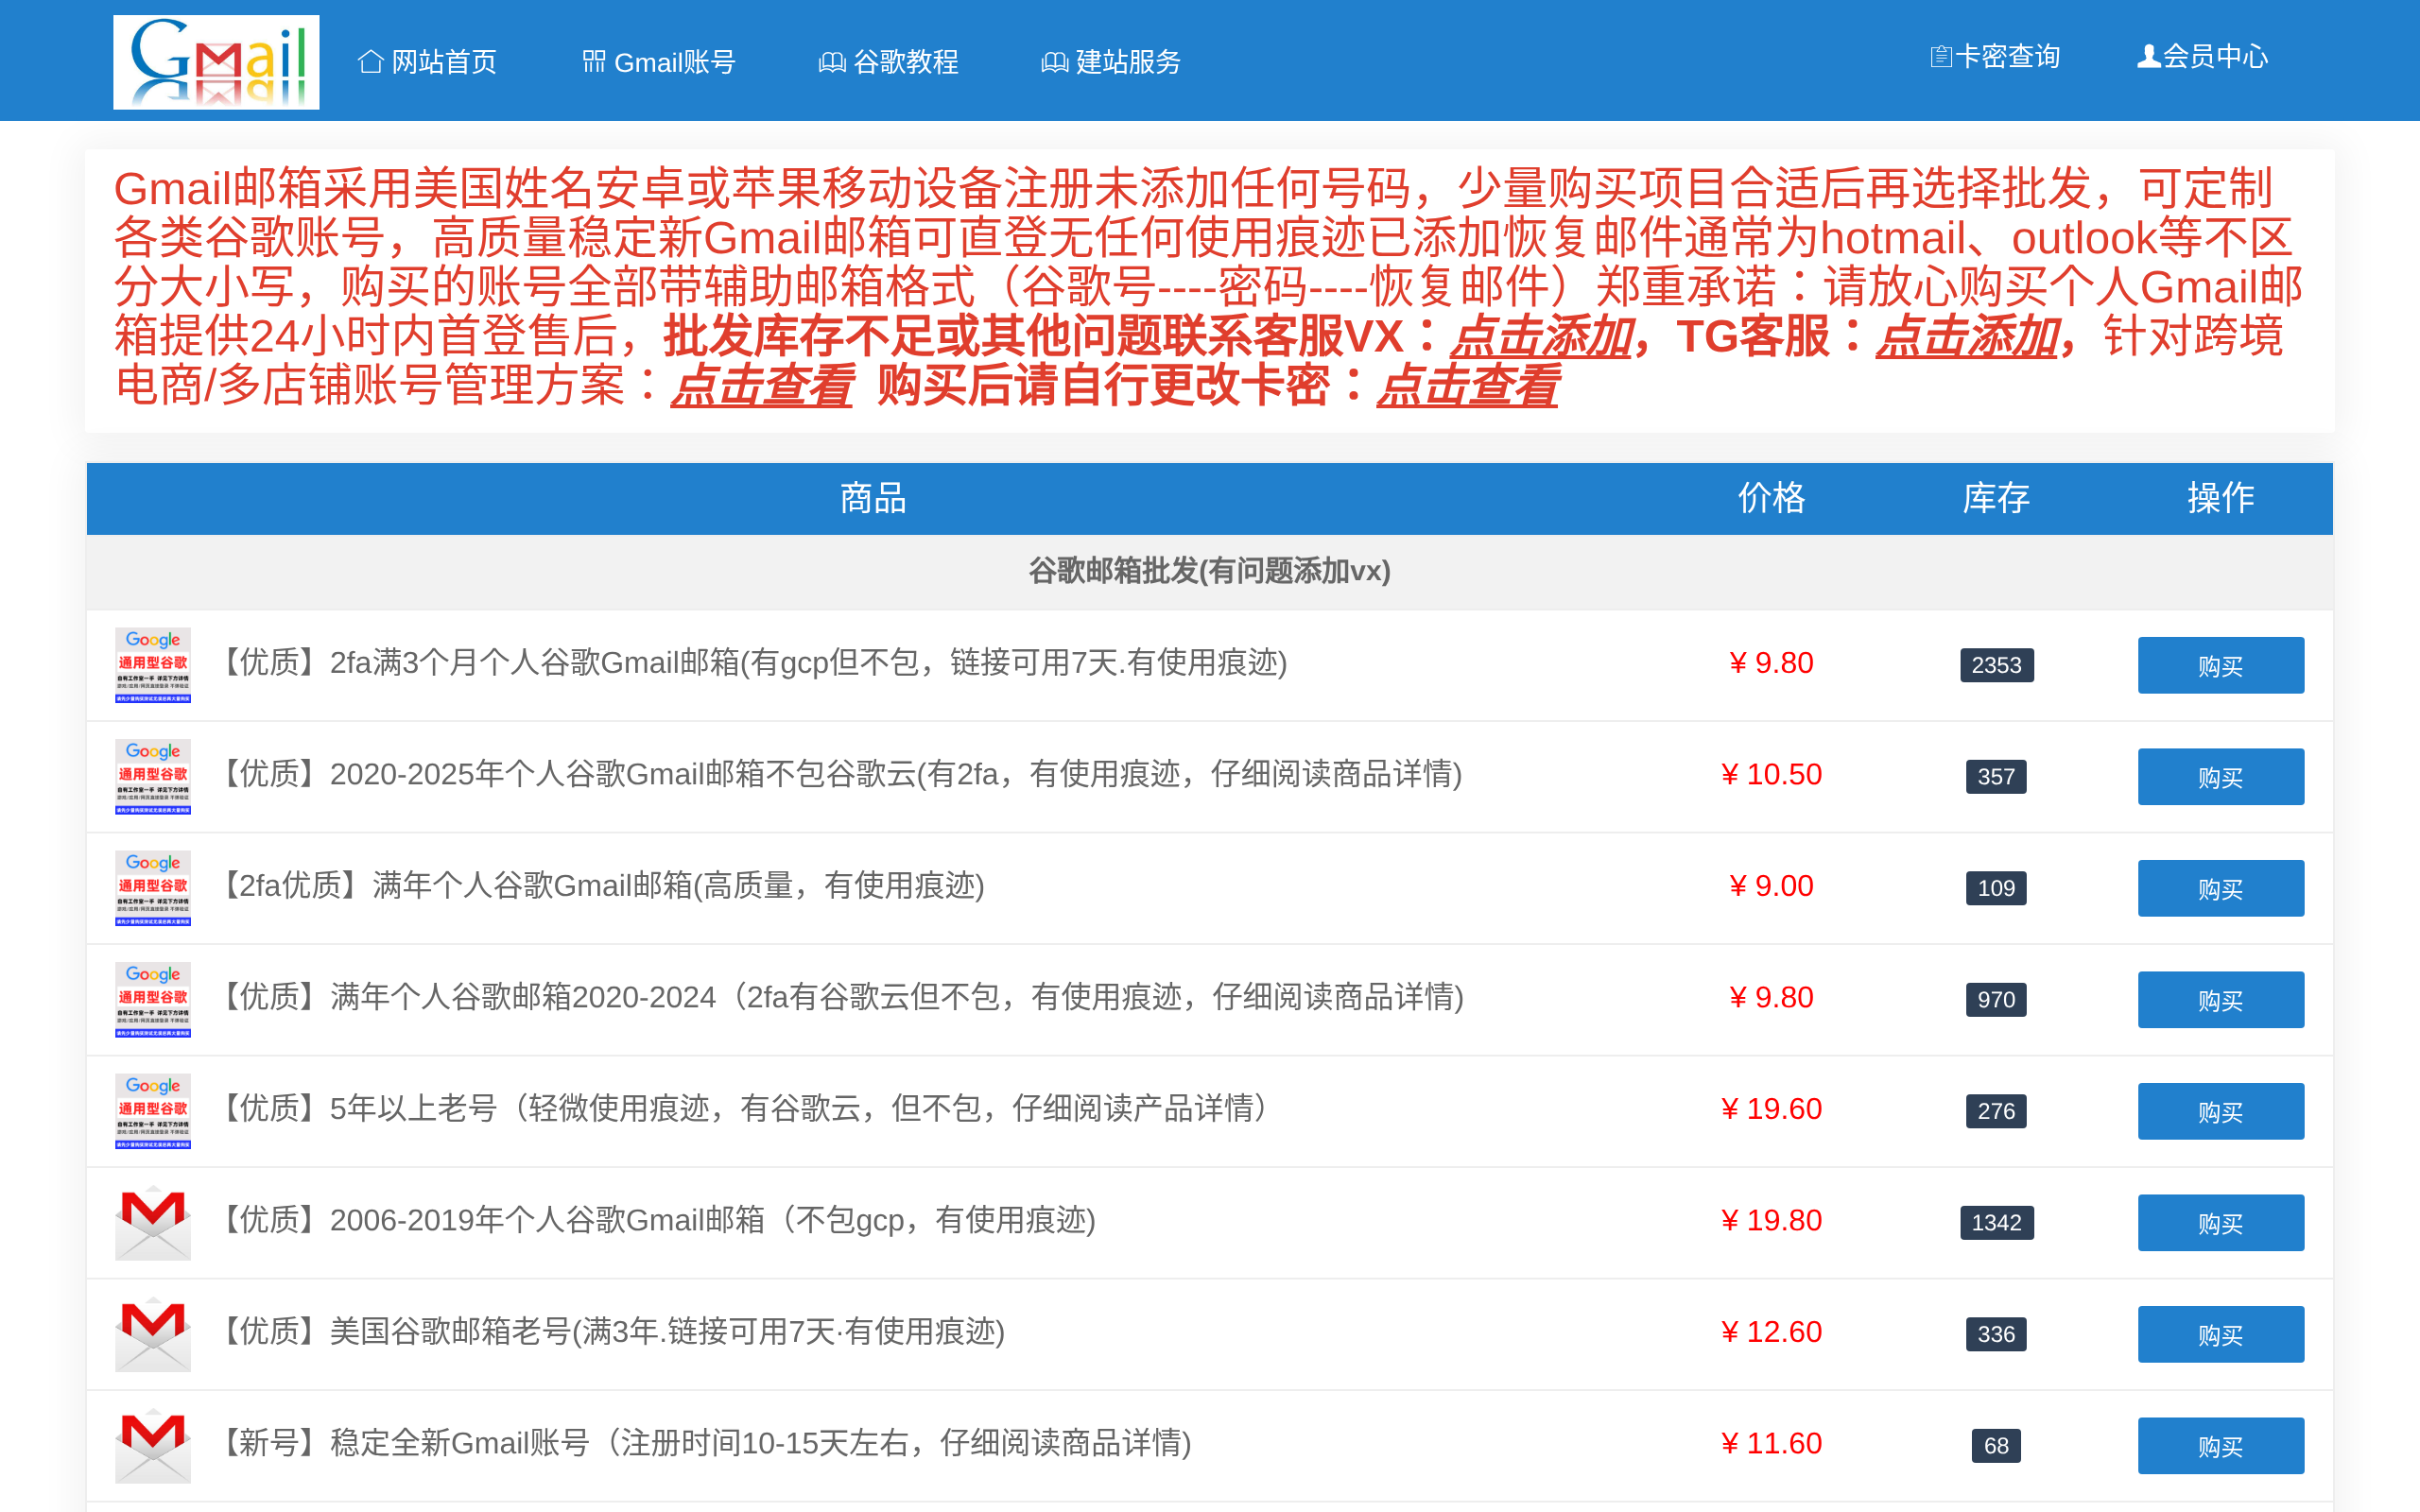The image size is (2420, 1512).
Task: Buy the 2fa满3个月个人谷歌Gmail邮箱 product
Action: [x=2220, y=665]
